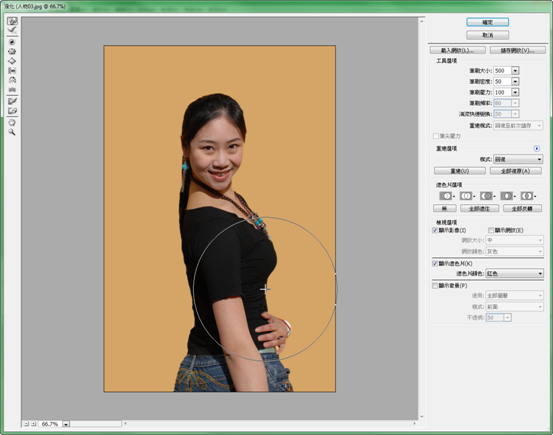Select the Bloat tool
553x435 pixels.
click(12, 61)
